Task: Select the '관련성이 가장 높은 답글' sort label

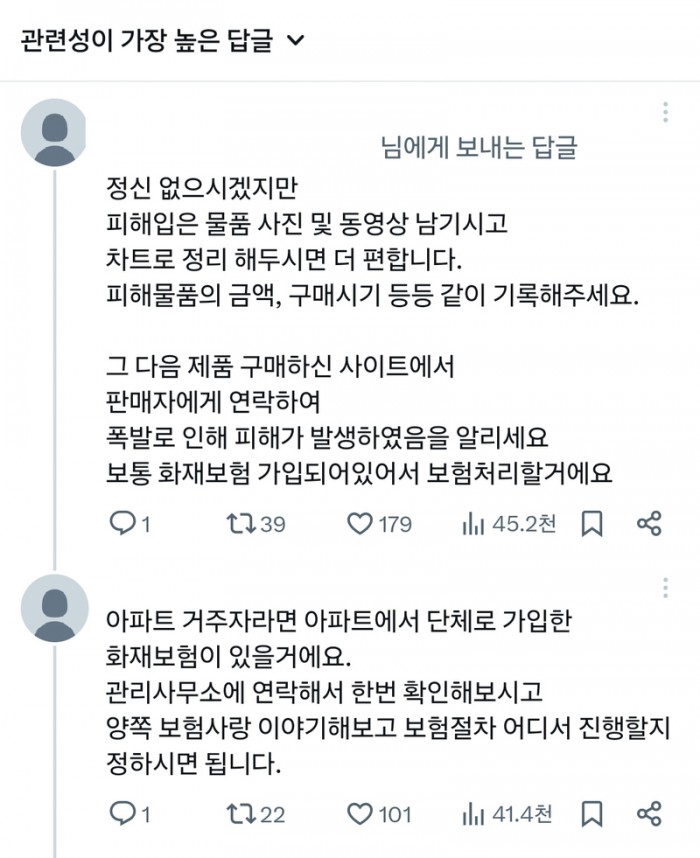Action: tap(146, 40)
